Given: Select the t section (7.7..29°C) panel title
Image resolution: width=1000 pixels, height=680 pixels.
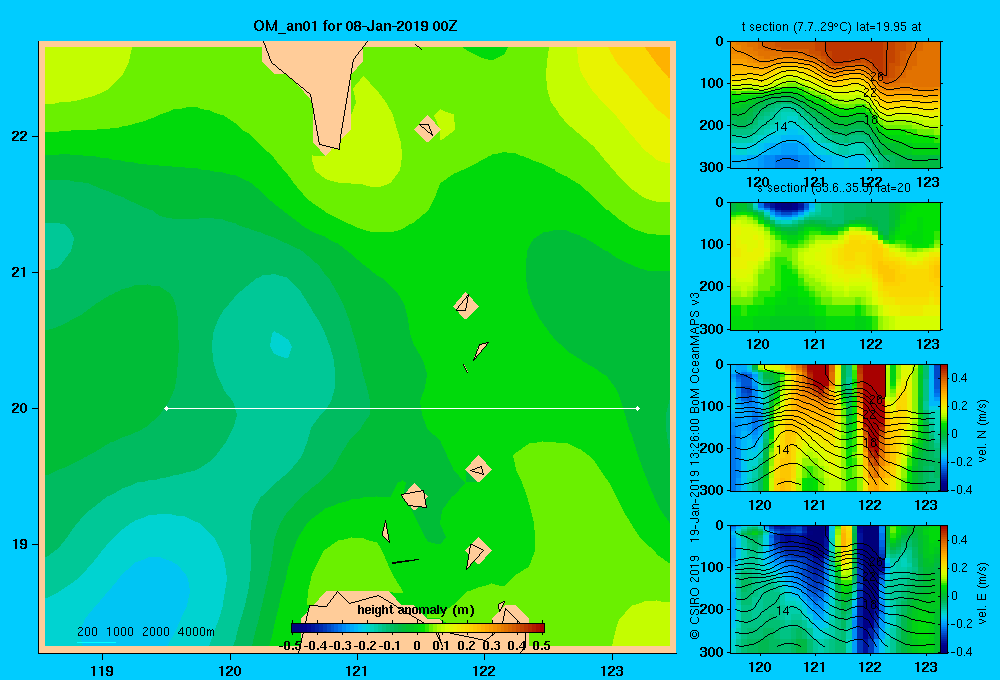Looking at the screenshot, I should coord(831,27).
